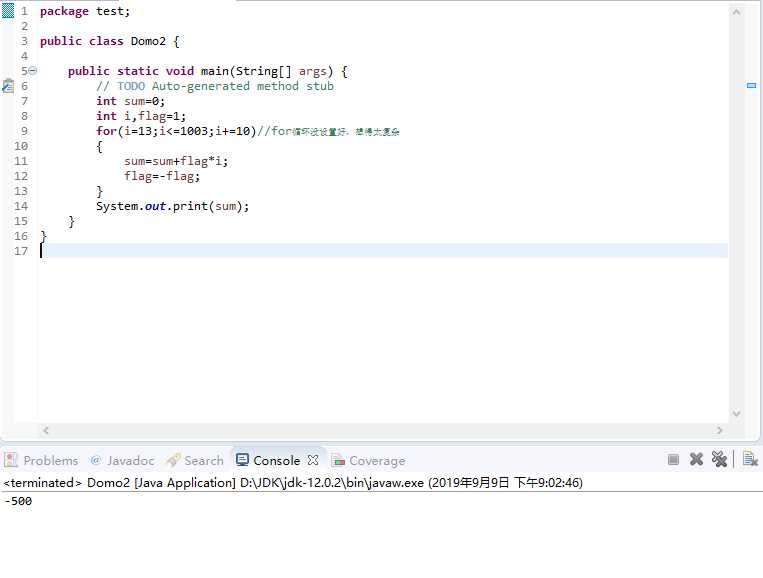
Task: Switch to the Problems tab
Action: point(41,460)
